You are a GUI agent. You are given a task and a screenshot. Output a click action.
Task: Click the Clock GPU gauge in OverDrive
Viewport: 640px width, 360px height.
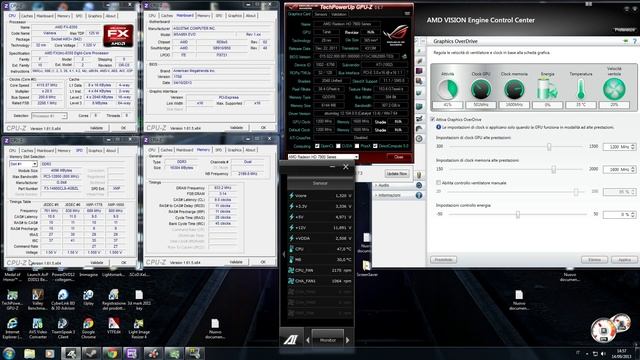[481, 89]
